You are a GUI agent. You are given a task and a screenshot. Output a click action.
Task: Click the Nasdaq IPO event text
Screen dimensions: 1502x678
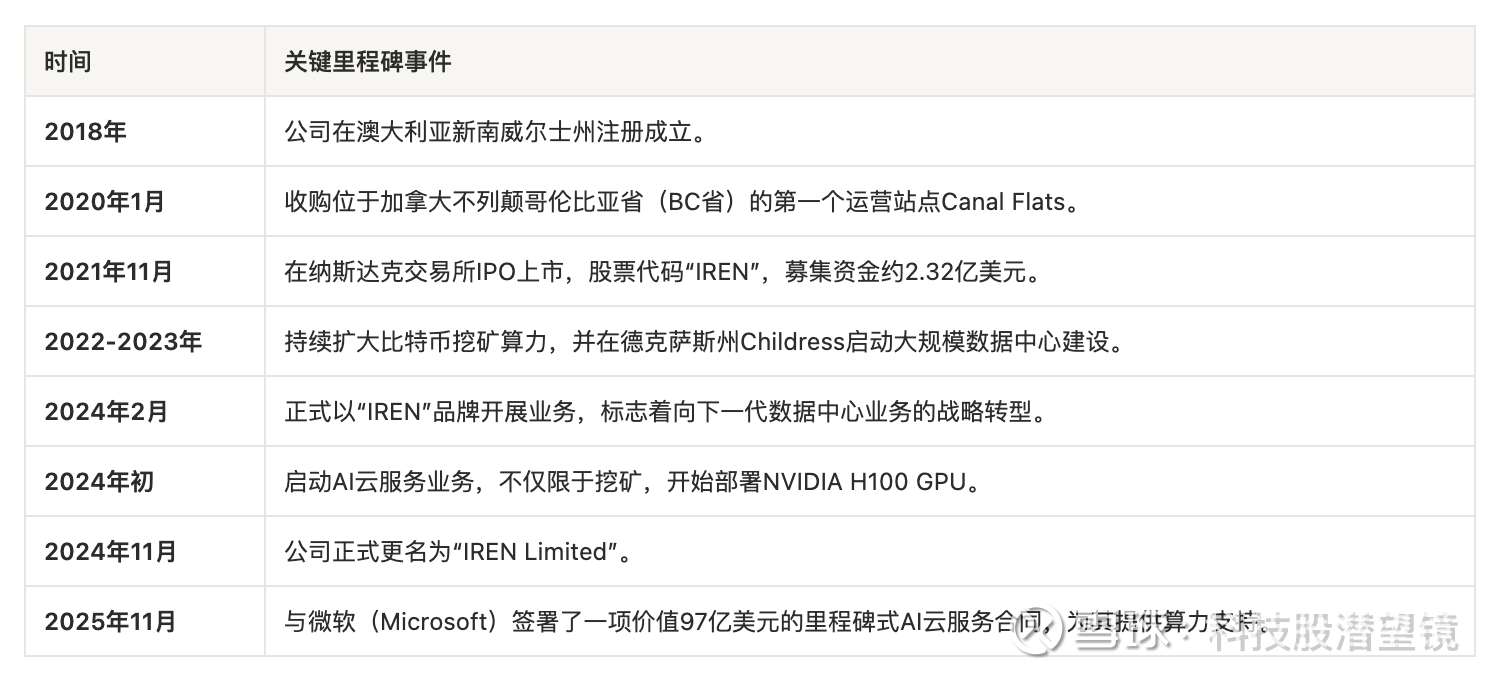coord(663,272)
